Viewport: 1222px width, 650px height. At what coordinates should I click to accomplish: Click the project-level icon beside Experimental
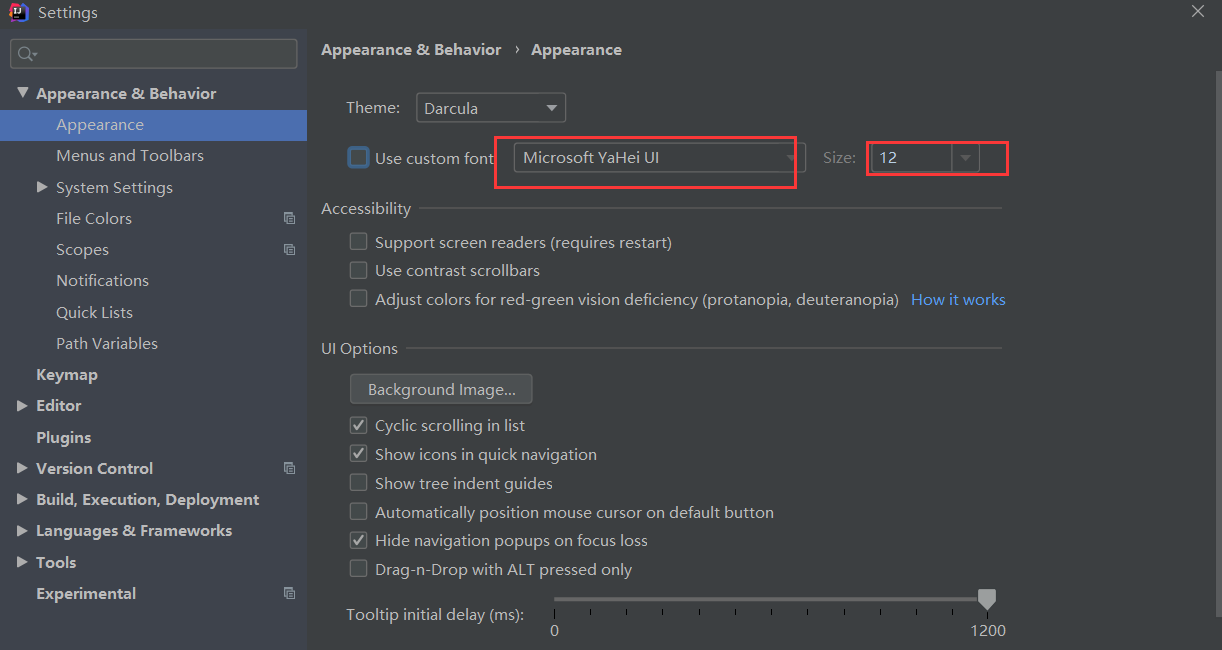pyautogui.click(x=289, y=593)
